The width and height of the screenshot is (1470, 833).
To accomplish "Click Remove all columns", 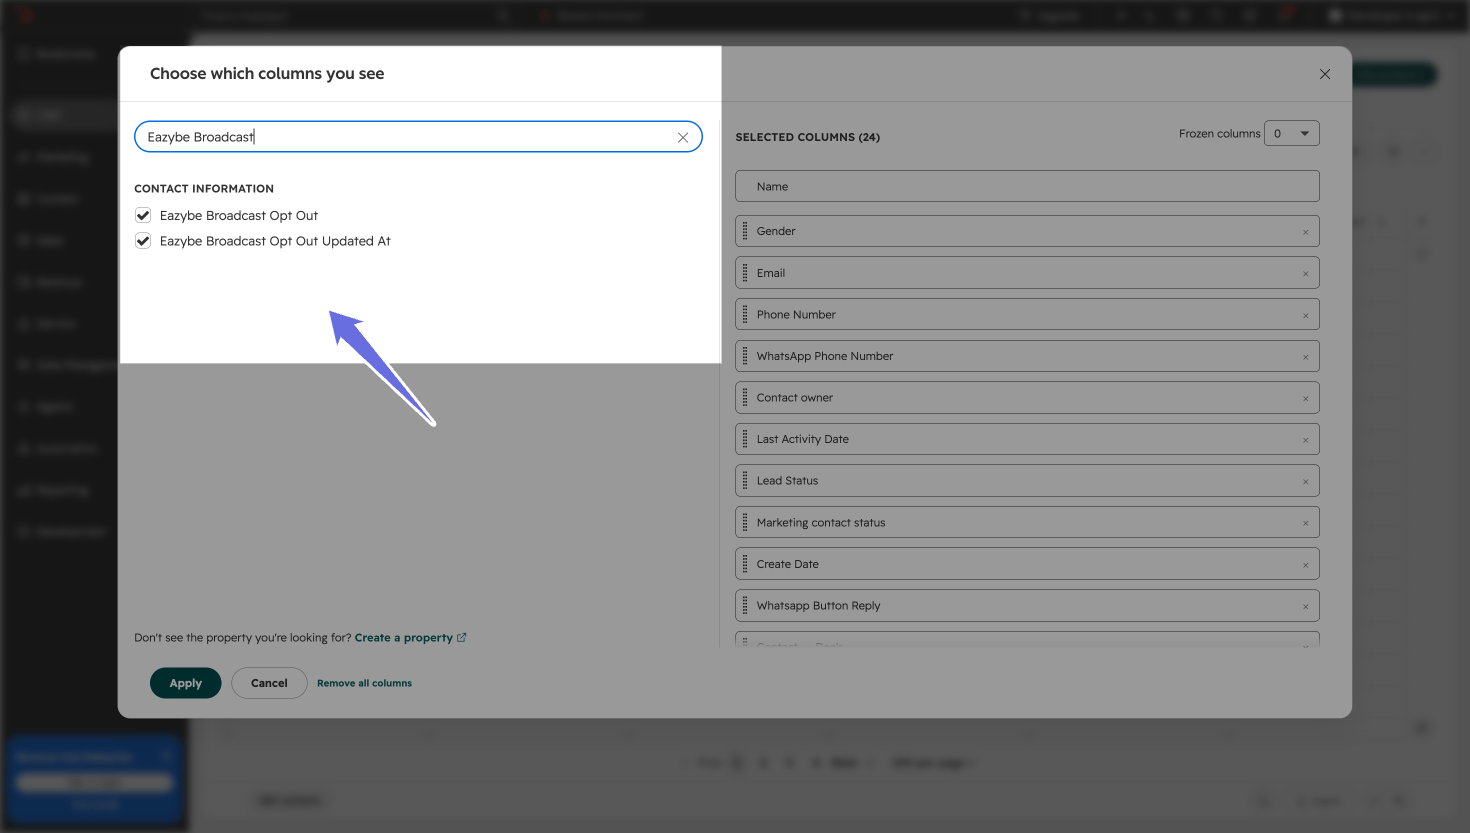I will [x=364, y=683].
